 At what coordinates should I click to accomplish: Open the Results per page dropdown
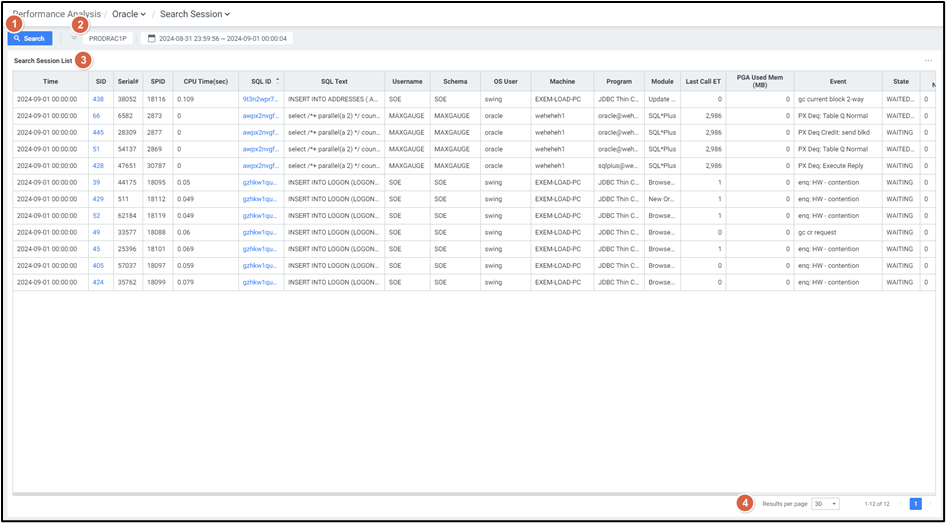point(825,504)
